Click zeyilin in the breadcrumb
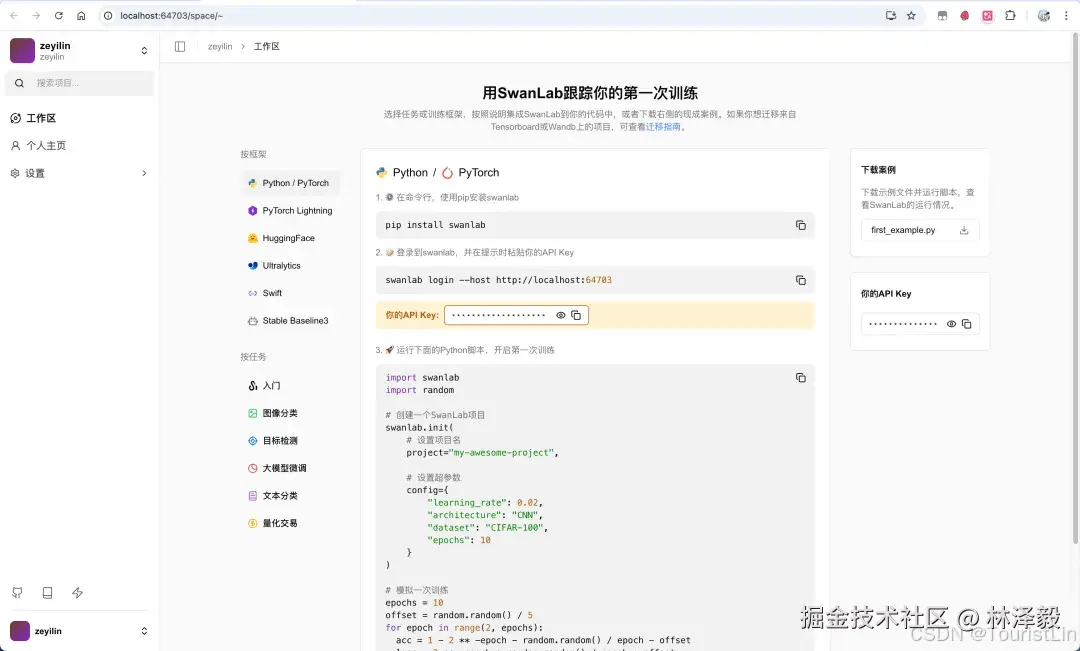1080x651 pixels. (220, 47)
